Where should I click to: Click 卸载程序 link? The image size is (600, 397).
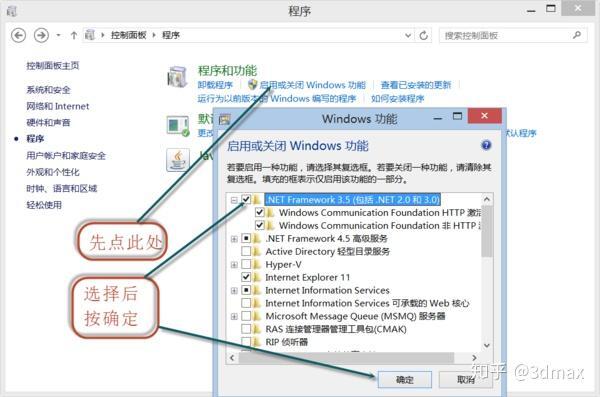tap(215, 85)
